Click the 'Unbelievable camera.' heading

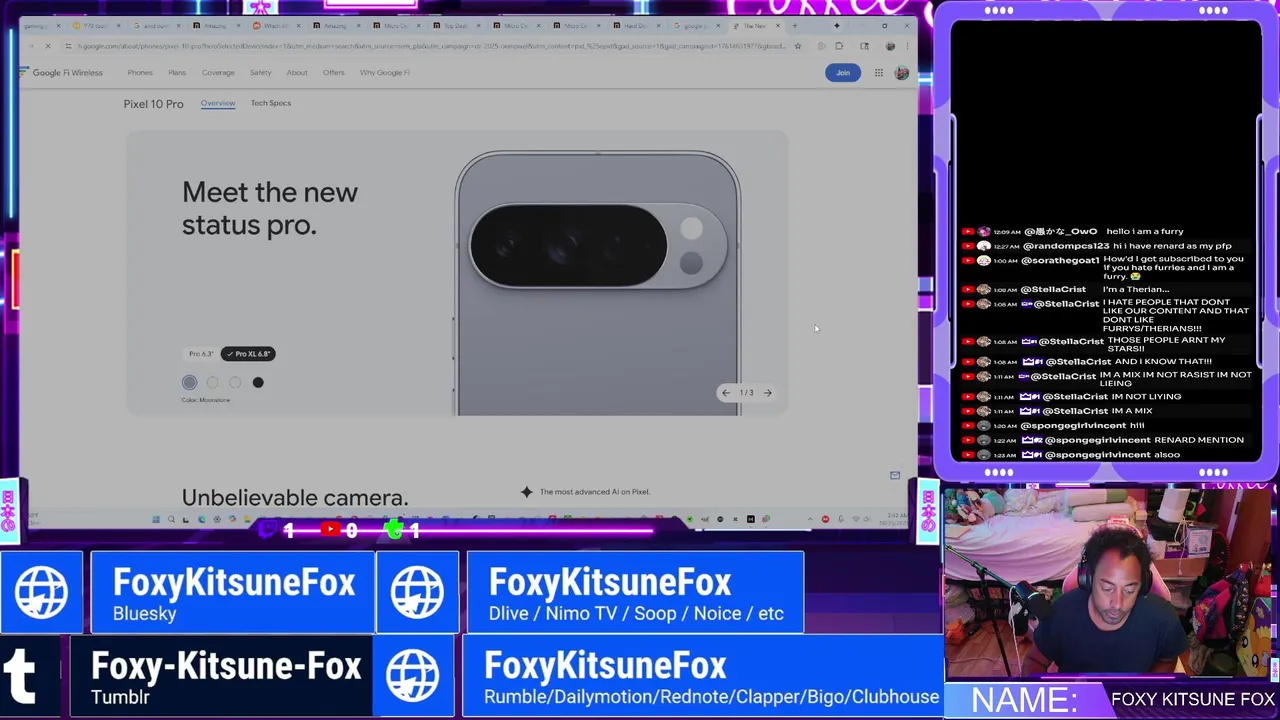tap(295, 497)
